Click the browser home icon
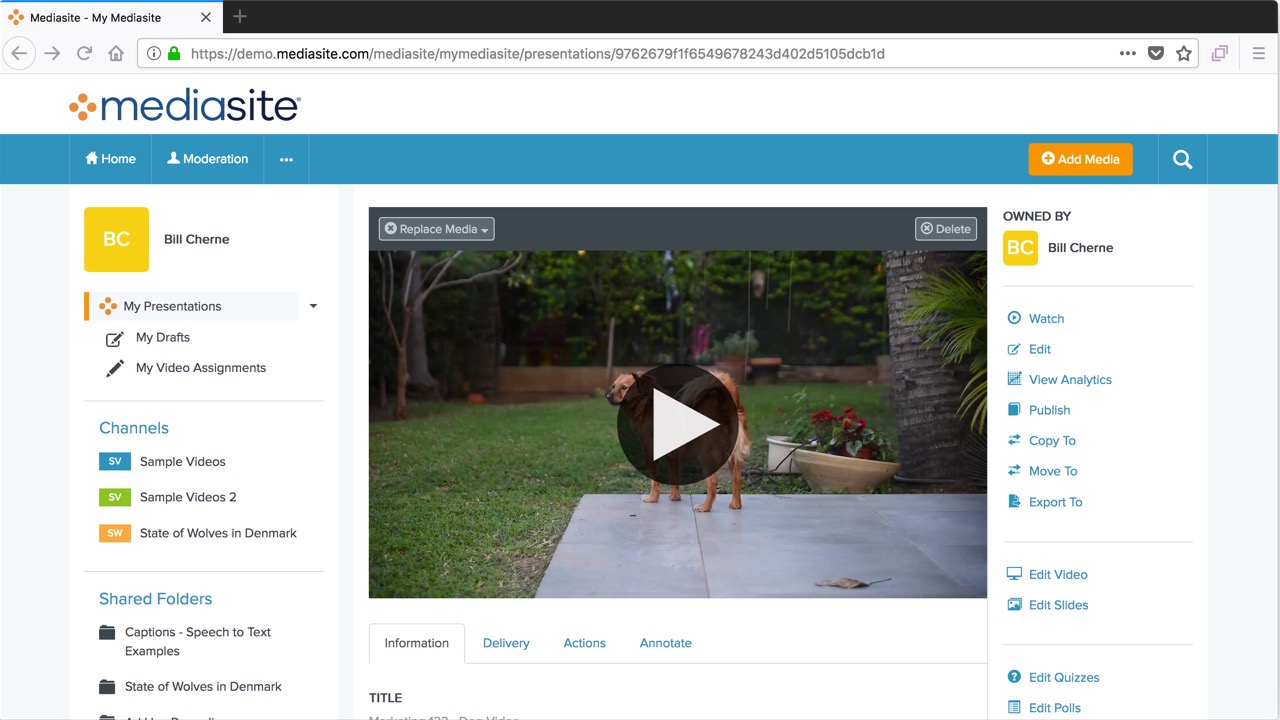Image resolution: width=1280 pixels, height=720 pixels. 116,54
